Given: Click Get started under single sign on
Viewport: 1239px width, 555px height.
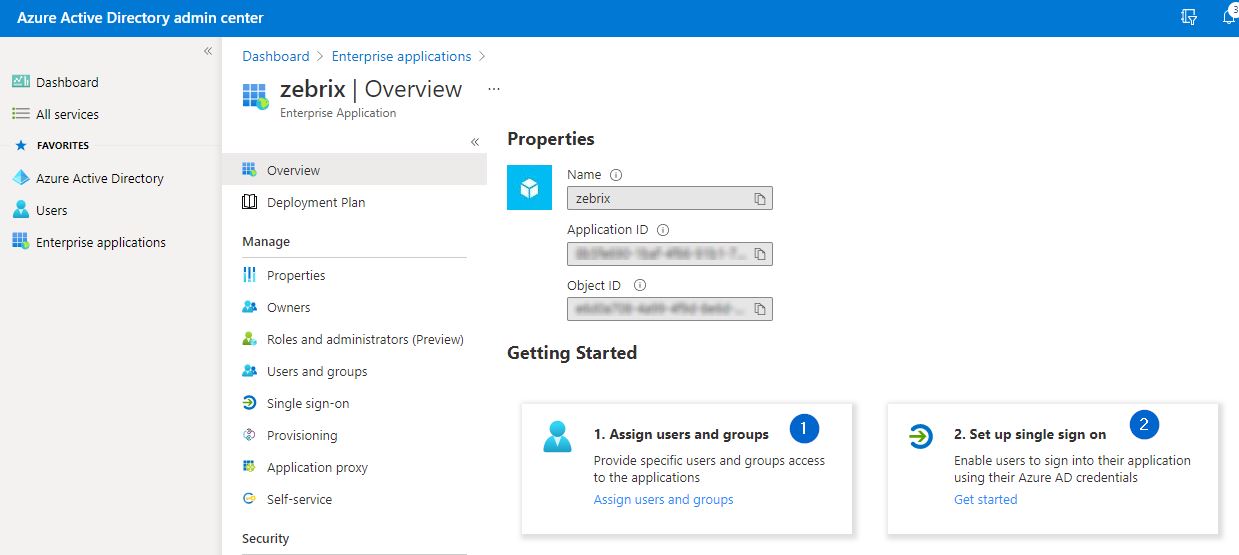Looking at the screenshot, I should pos(985,499).
